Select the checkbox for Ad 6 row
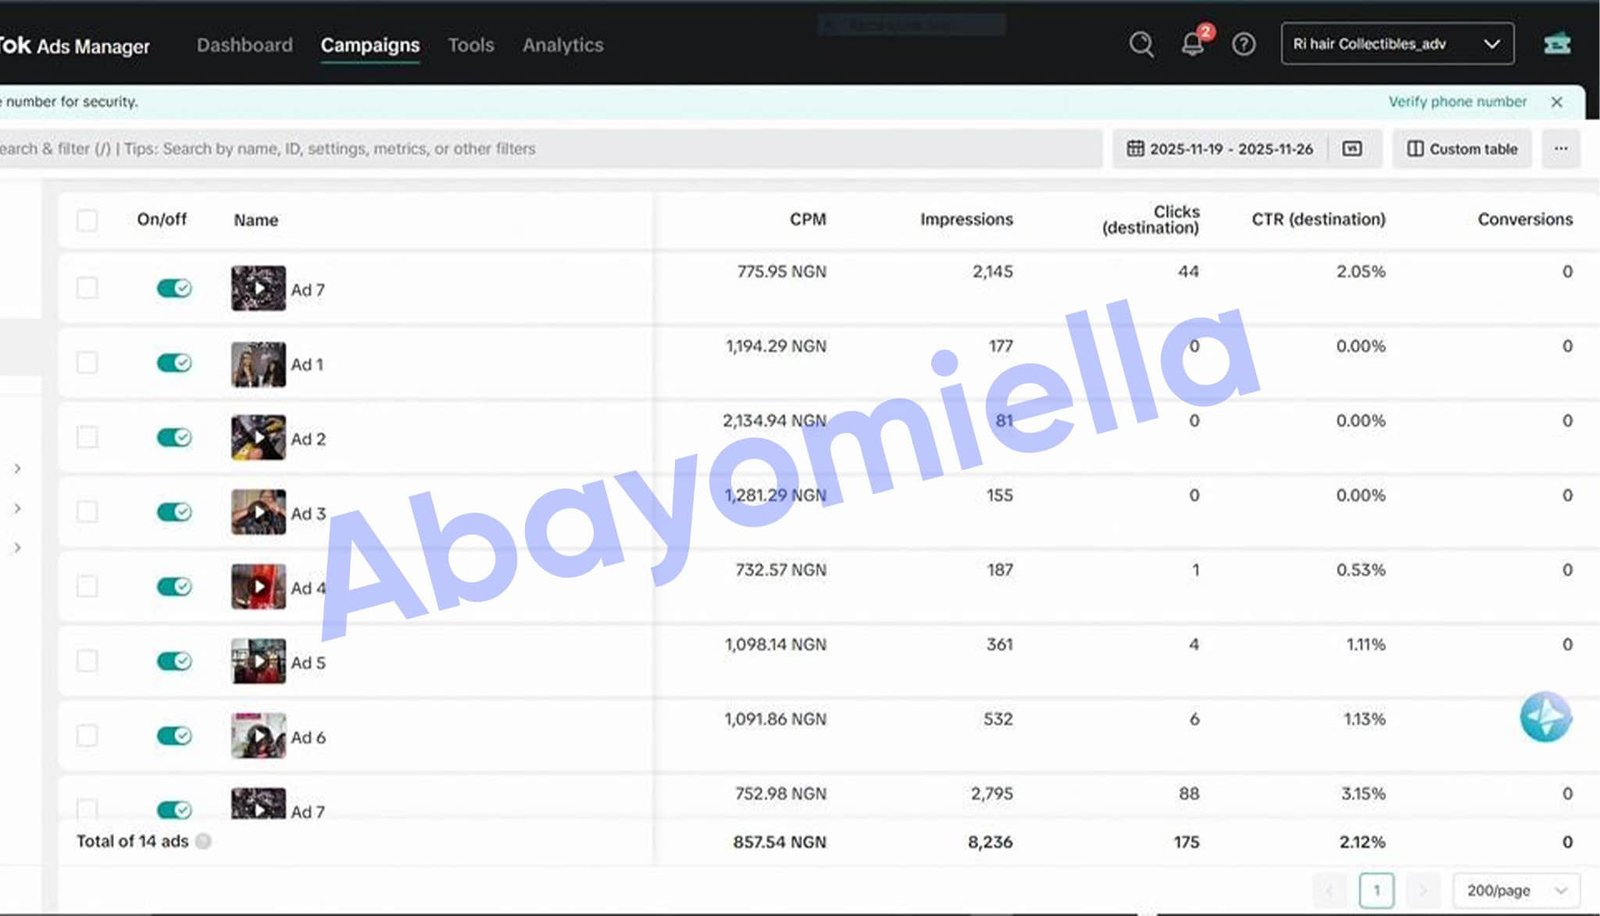The height and width of the screenshot is (916, 1600). [87, 736]
